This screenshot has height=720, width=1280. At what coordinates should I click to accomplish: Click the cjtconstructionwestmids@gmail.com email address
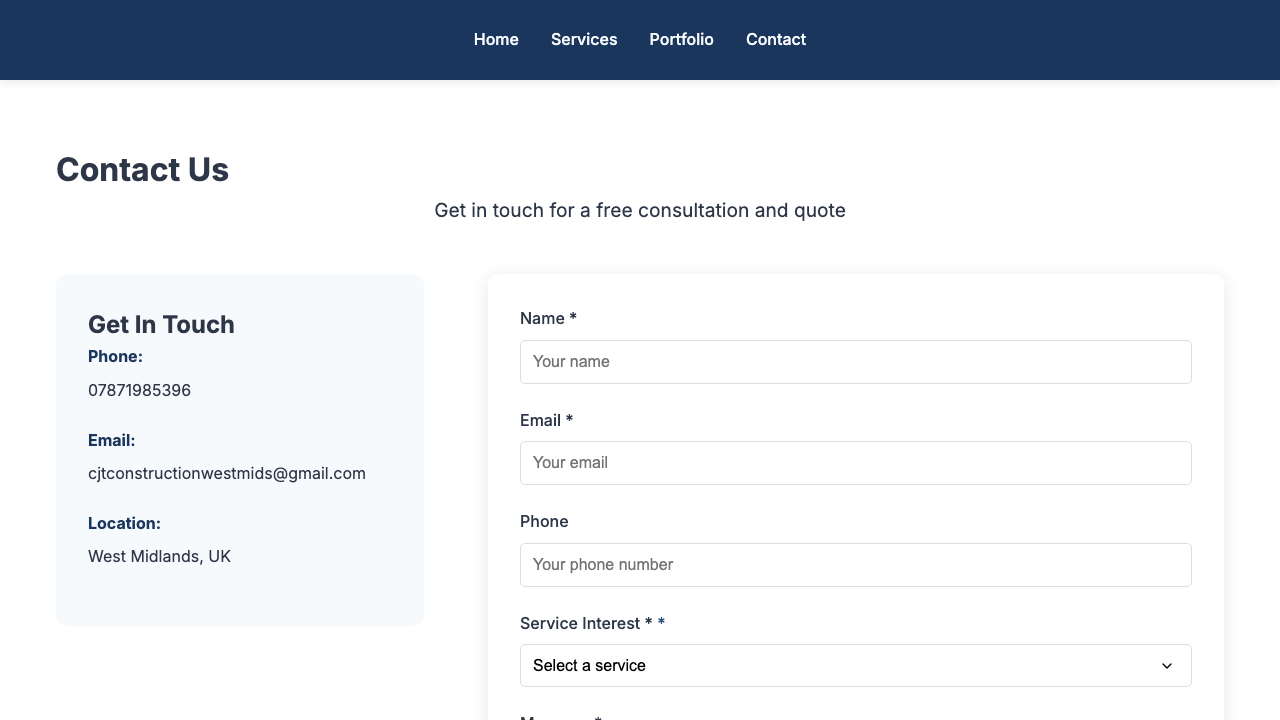(x=227, y=473)
